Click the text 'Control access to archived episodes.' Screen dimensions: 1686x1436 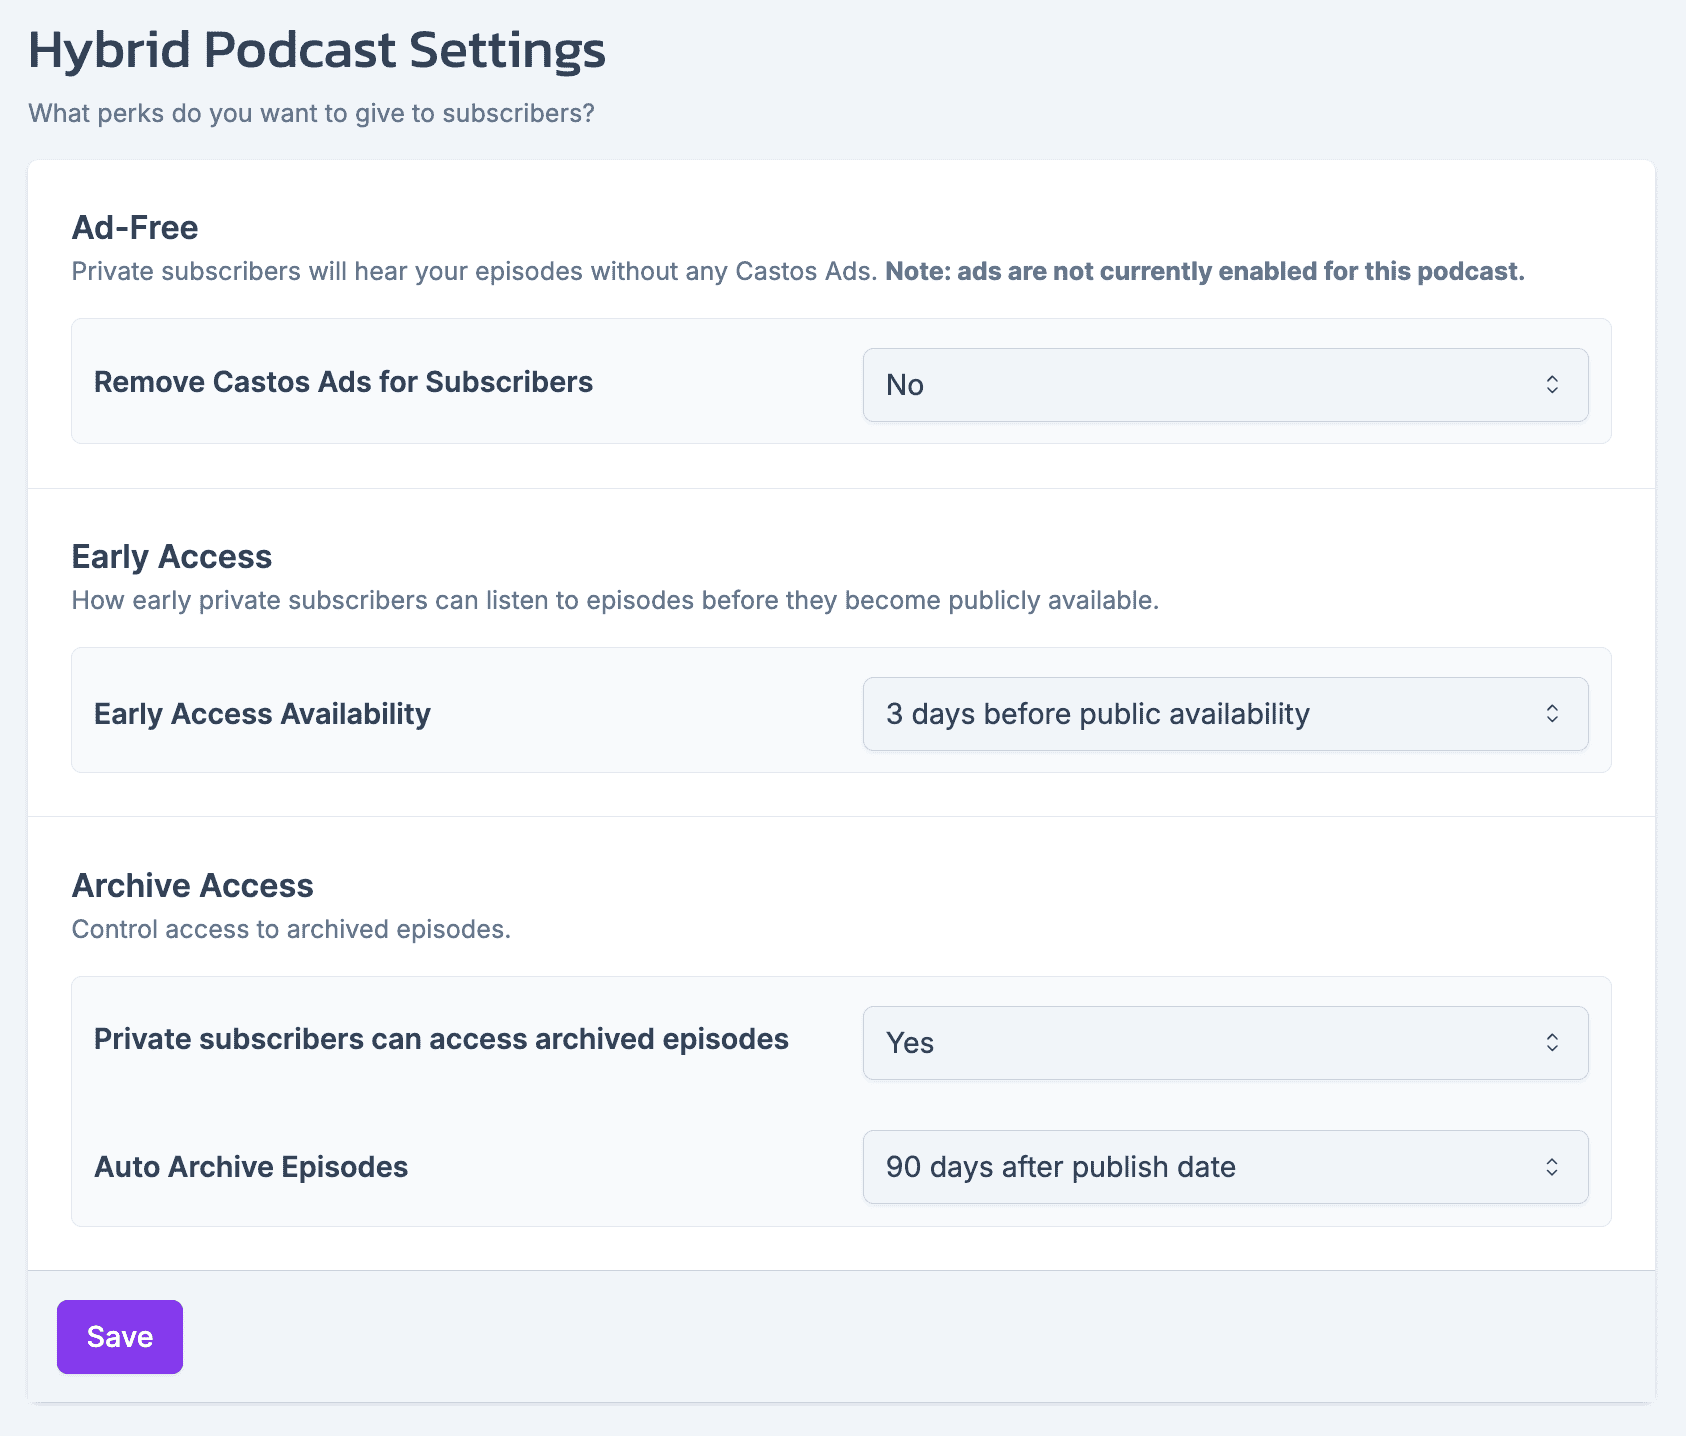click(x=291, y=930)
